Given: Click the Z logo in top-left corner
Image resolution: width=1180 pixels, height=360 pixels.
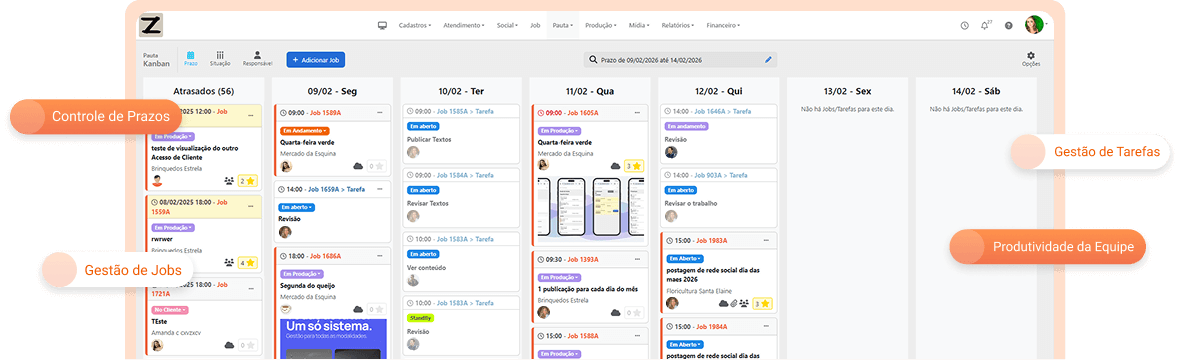Looking at the screenshot, I should pos(151,26).
